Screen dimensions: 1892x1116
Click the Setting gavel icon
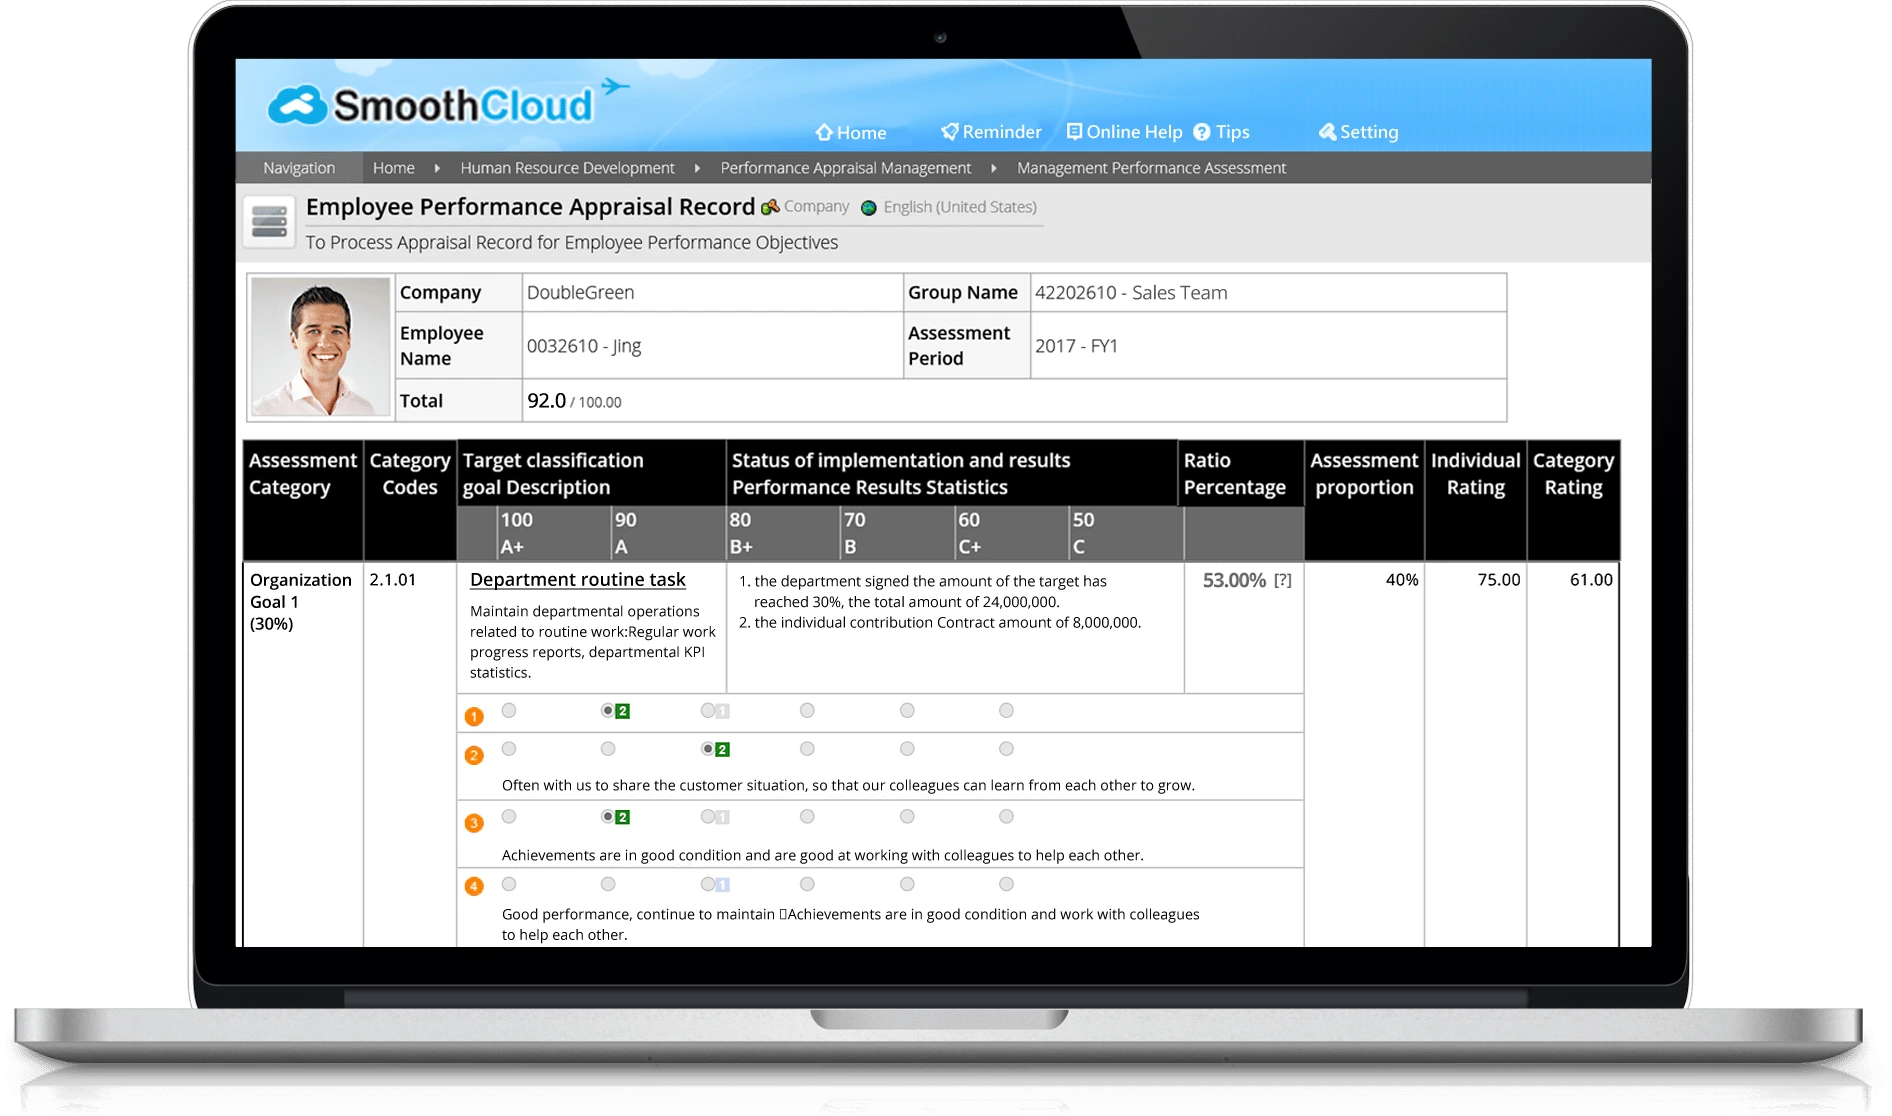[x=1327, y=131]
